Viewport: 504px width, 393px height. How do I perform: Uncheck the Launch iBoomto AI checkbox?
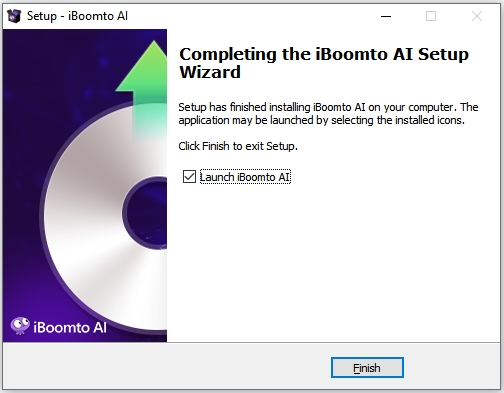189,177
